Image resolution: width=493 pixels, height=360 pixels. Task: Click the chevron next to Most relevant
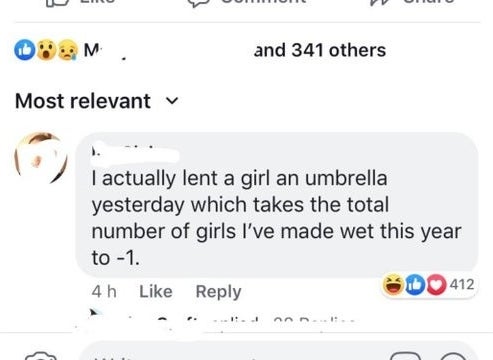pyautogui.click(x=172, y=100)
